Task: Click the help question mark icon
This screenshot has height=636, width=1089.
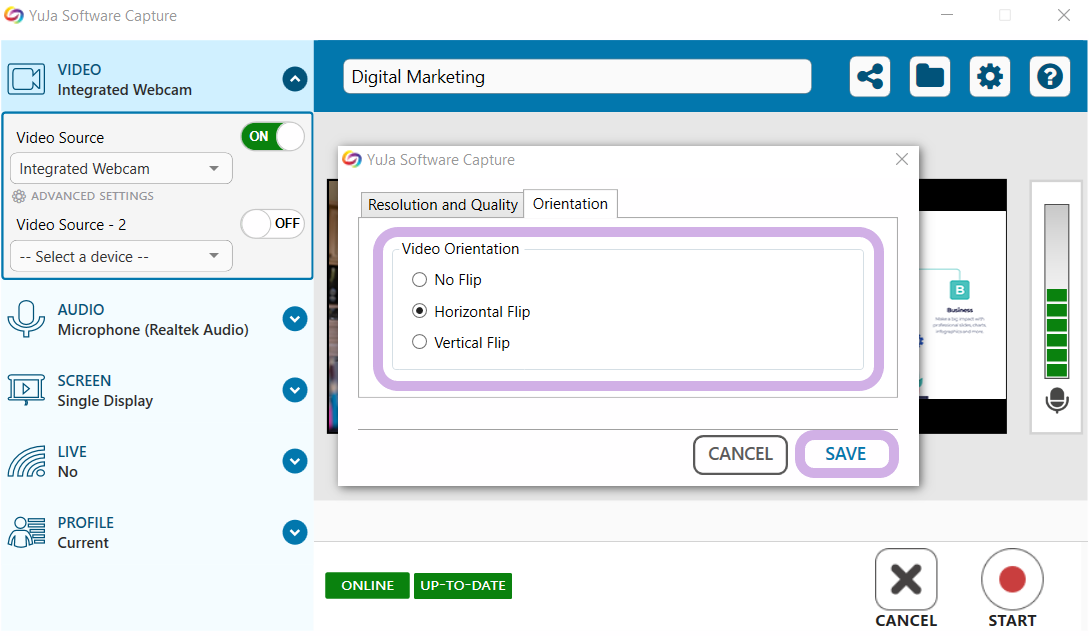Action: coord(1049,77)
